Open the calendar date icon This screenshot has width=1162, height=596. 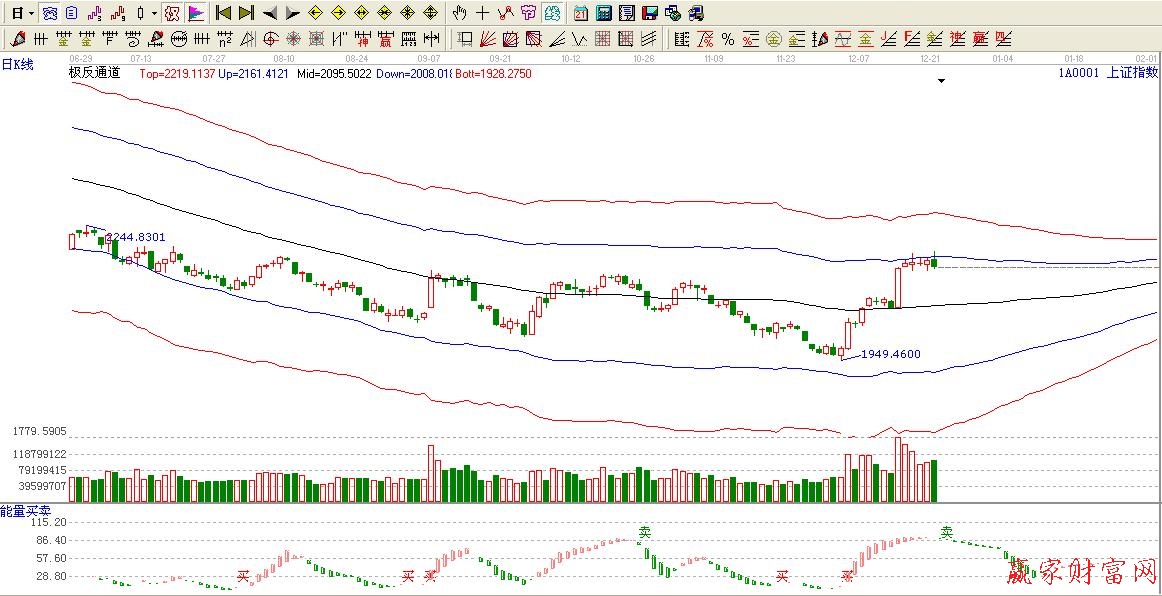(x=581, y=13)
